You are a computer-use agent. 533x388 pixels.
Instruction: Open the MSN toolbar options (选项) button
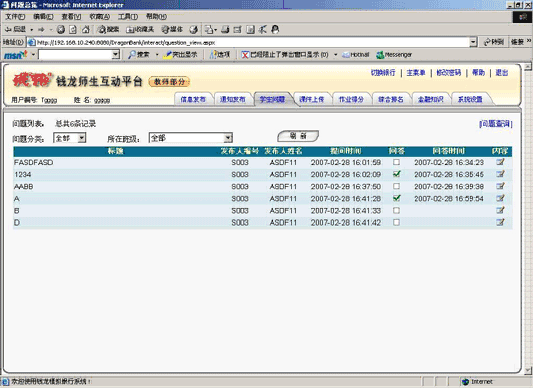[220, 54]
